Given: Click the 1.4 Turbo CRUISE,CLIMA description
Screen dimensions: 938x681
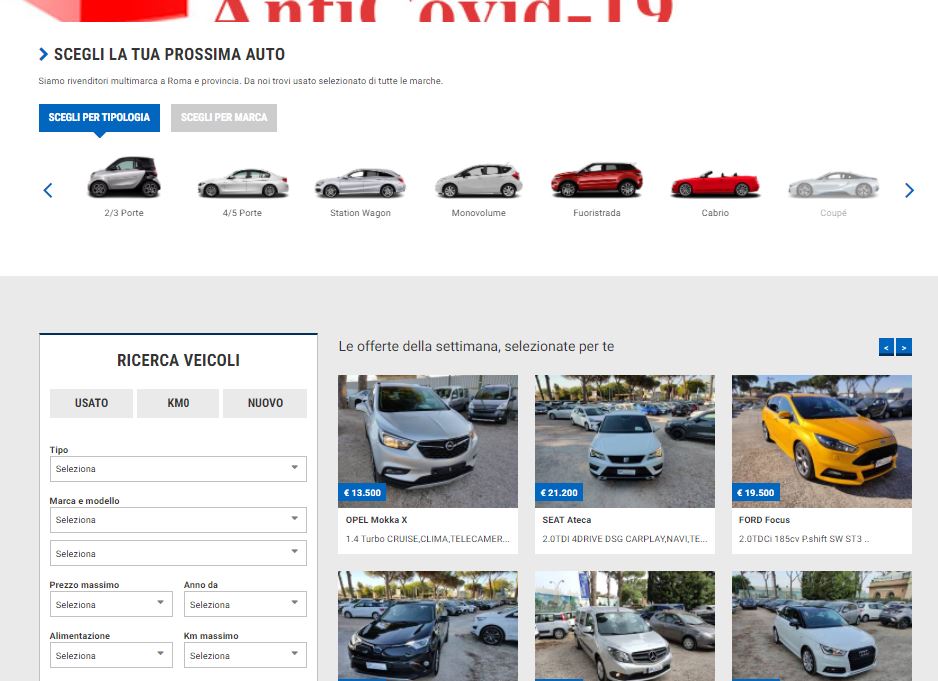Looking at the screenshot, I should click(x=428, y=539).
